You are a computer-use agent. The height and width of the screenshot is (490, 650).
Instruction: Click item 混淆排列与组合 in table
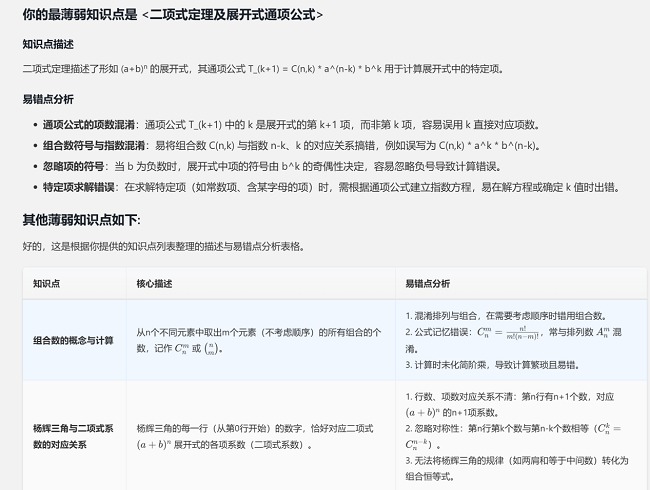point(507,316)
